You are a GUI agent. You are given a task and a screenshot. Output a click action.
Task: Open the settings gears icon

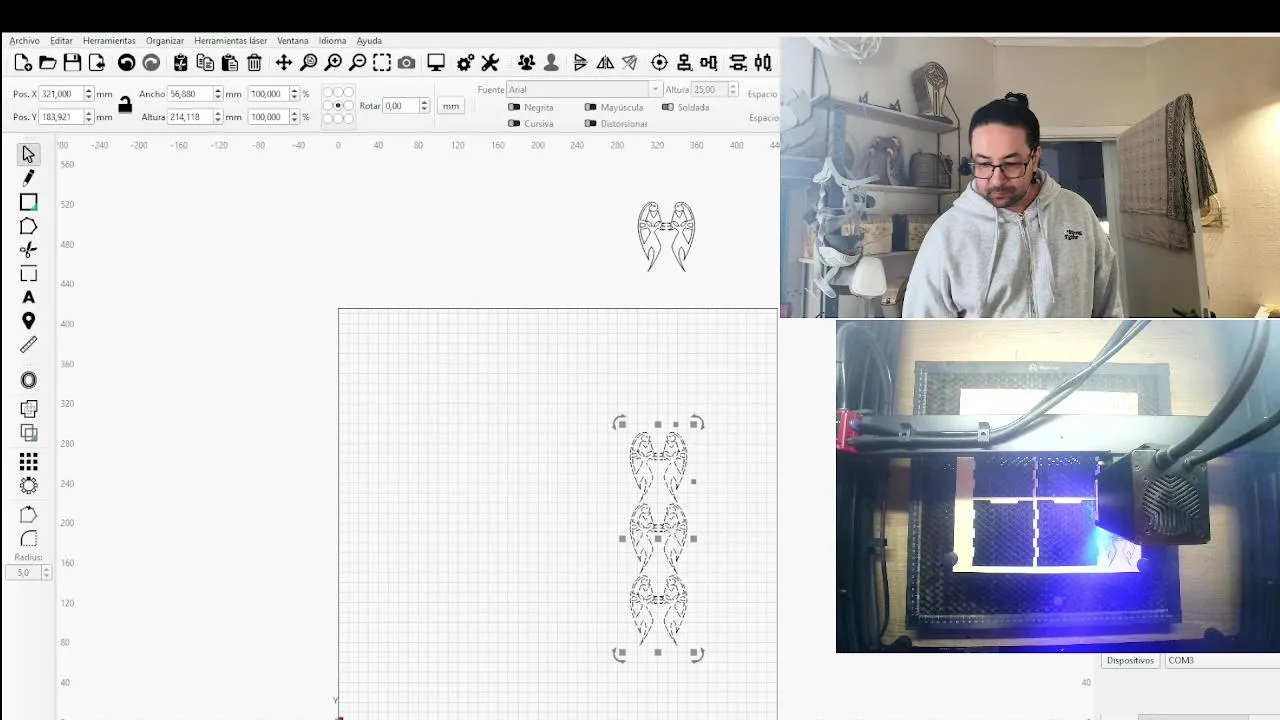(465, 63)
